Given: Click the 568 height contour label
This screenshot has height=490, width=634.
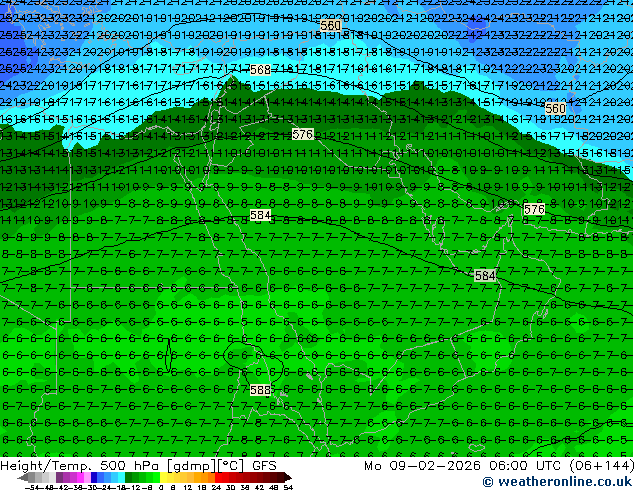Looking at the screenshot, I should [x=260, y=70].
